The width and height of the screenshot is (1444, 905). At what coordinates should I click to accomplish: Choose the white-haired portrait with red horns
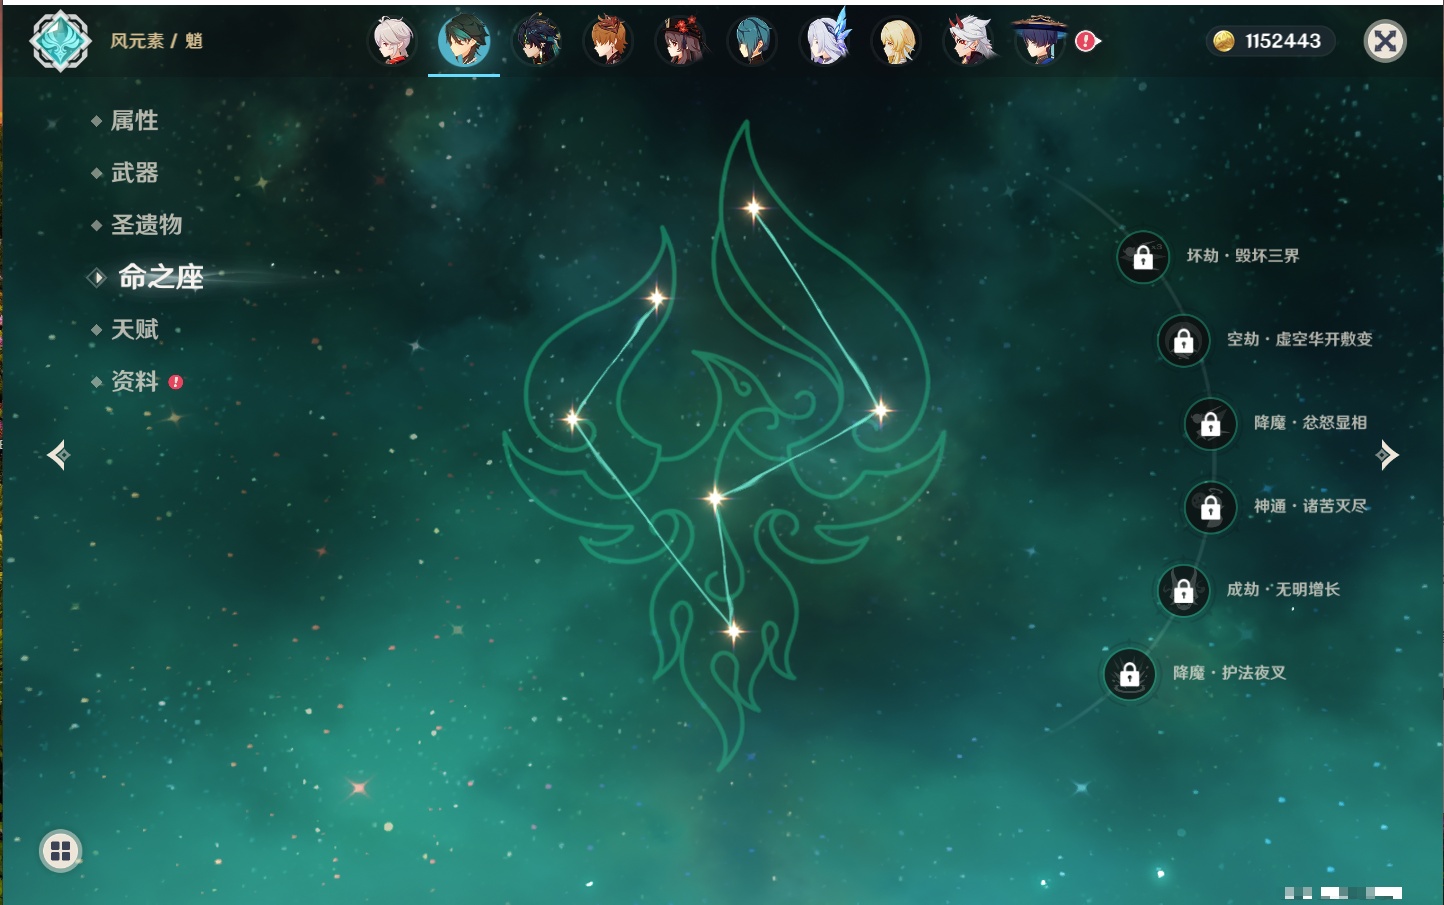coord(969,42)
